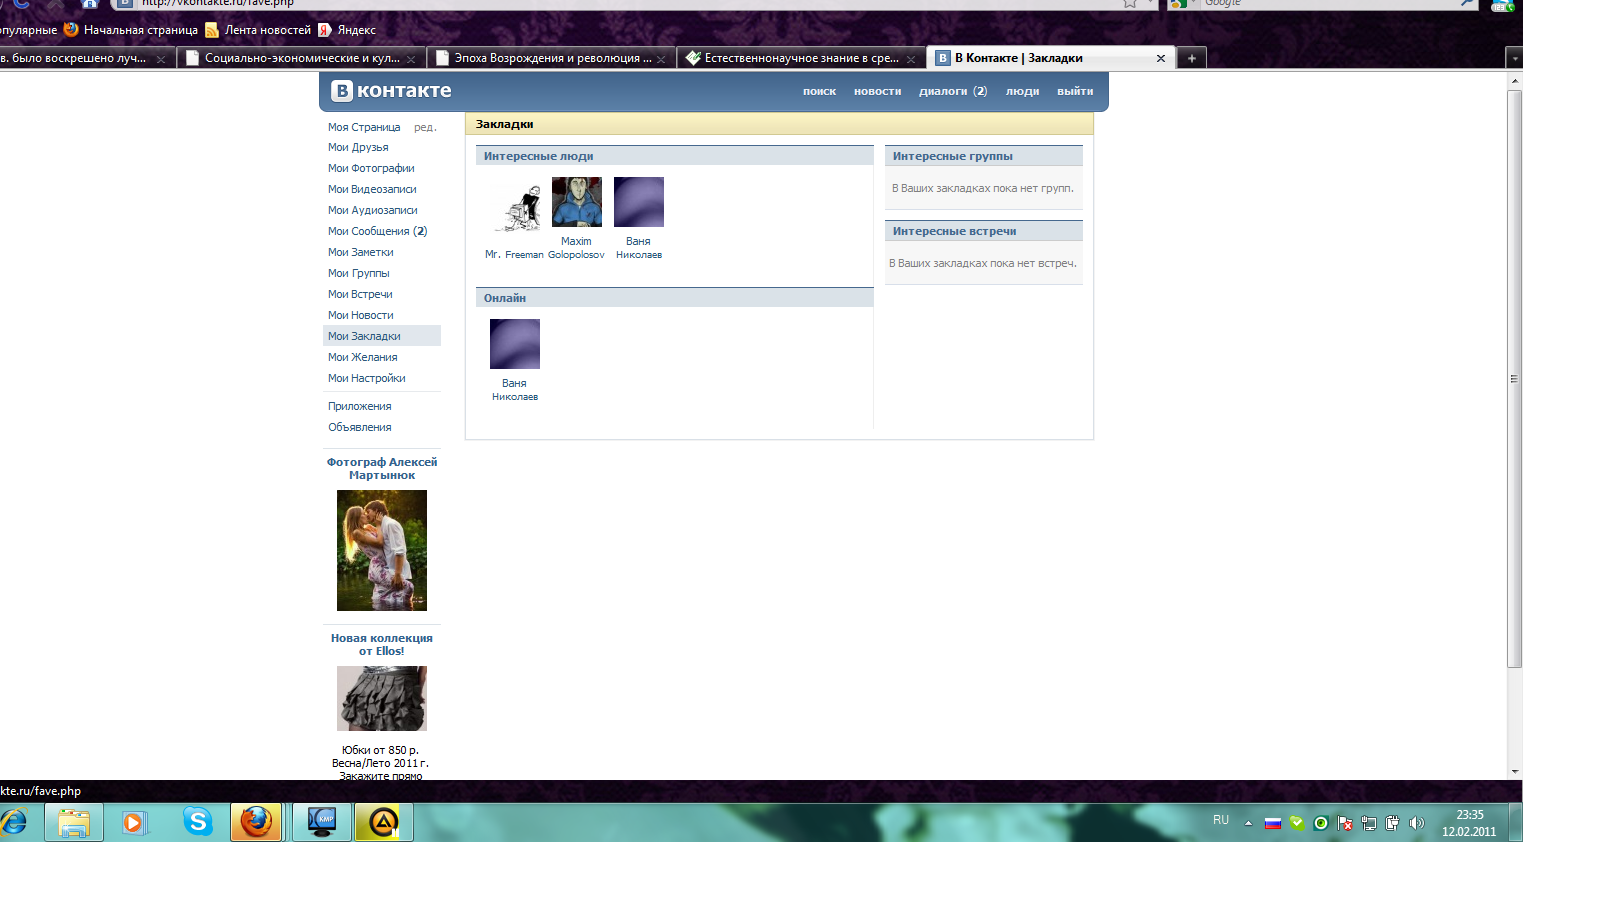Click the VKontakte logo in the header

click(x=392, y=91)
